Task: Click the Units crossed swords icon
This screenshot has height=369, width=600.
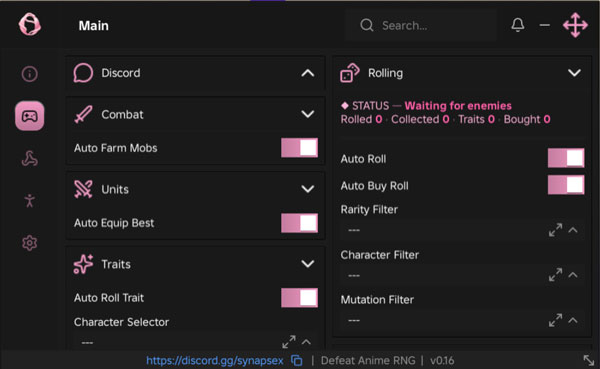Action: 83,189
